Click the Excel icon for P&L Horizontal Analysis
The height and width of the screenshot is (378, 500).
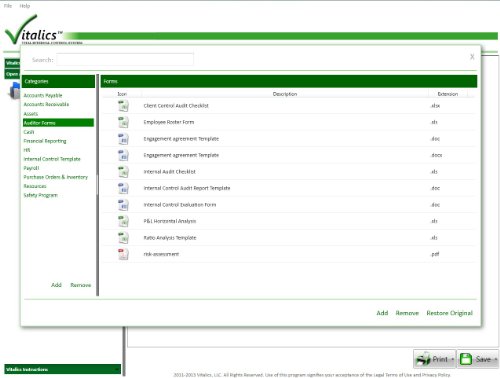[x=123, y=221]
